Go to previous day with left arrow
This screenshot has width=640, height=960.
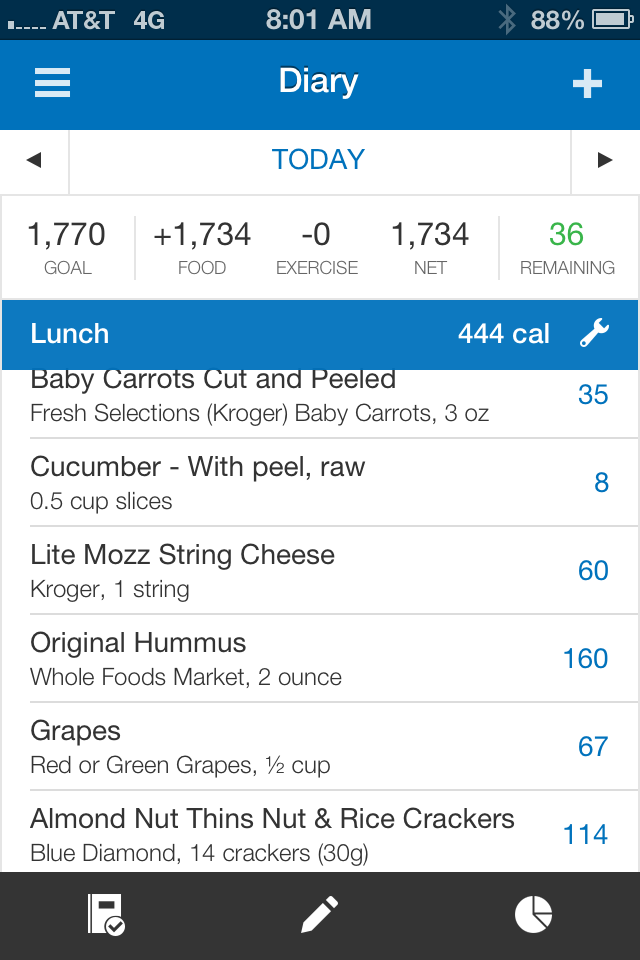[x=34, y=160]
